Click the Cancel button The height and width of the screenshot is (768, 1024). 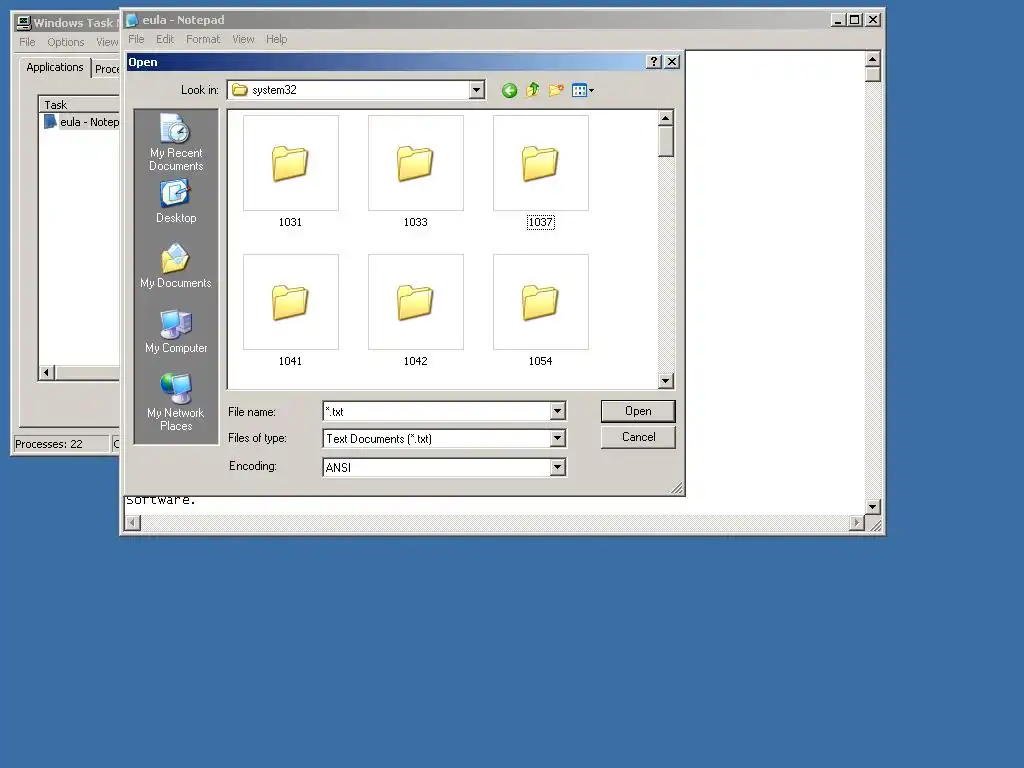point(638,437)
